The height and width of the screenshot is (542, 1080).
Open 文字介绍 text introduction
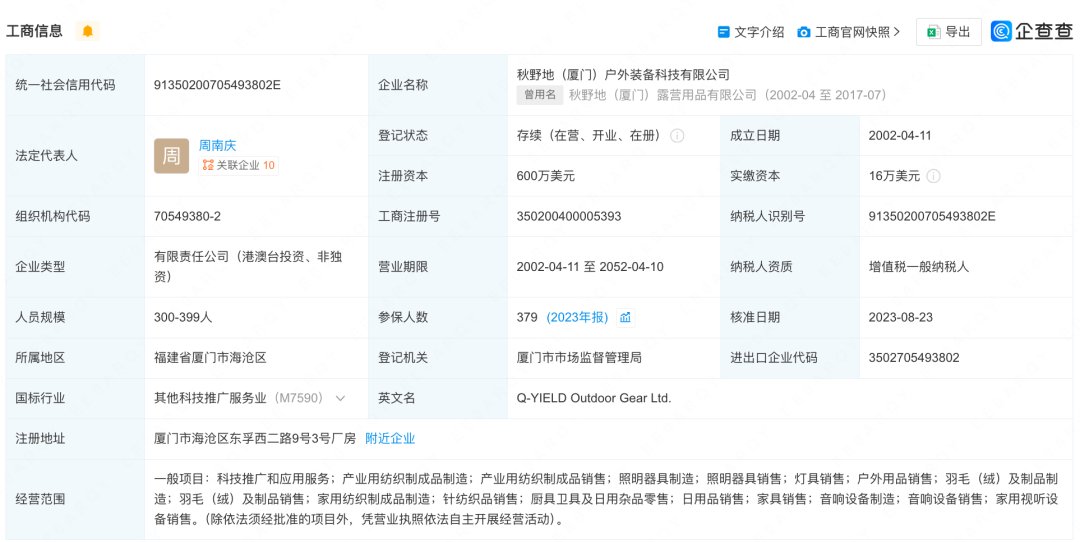(759, 32)
